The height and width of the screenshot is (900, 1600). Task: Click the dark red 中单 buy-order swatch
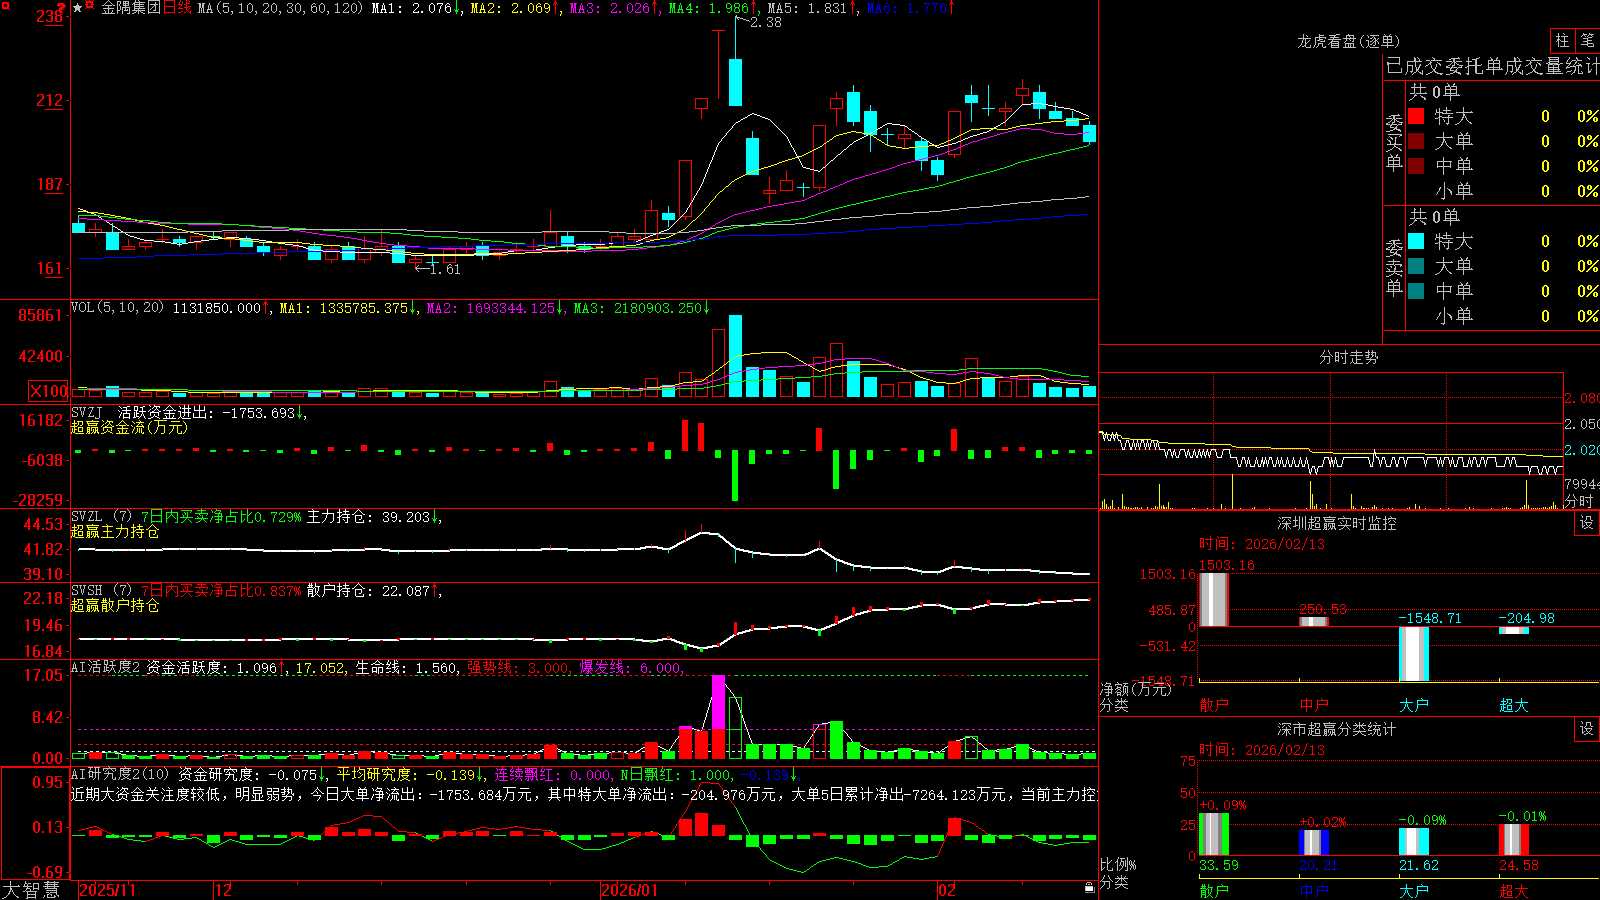pyautogui.click(x=1416, y=166)
